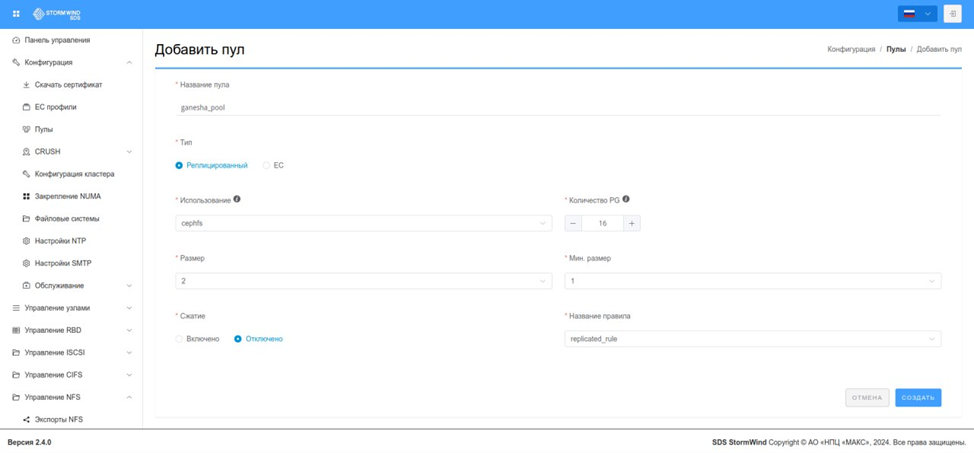
Task: Click Конфигурация breadcrumb link
Action: (x=851, y=49)
